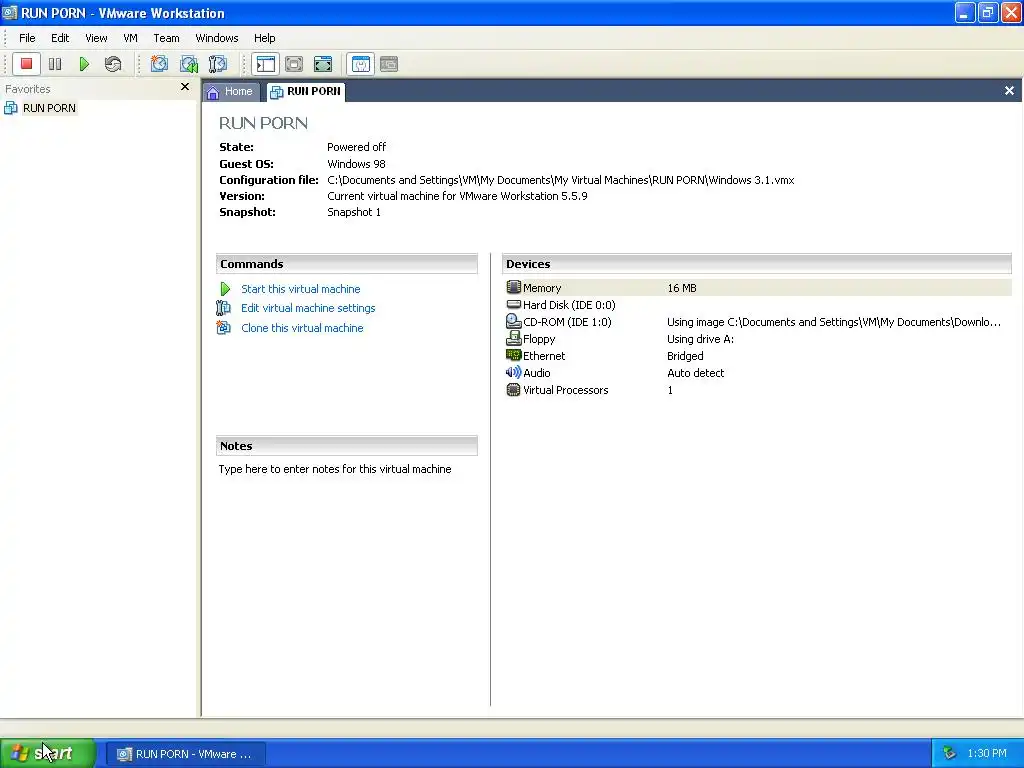The image size is (1024, 768).
Task: Click the Floppy device icon
Action: click(x=513, y=338)
